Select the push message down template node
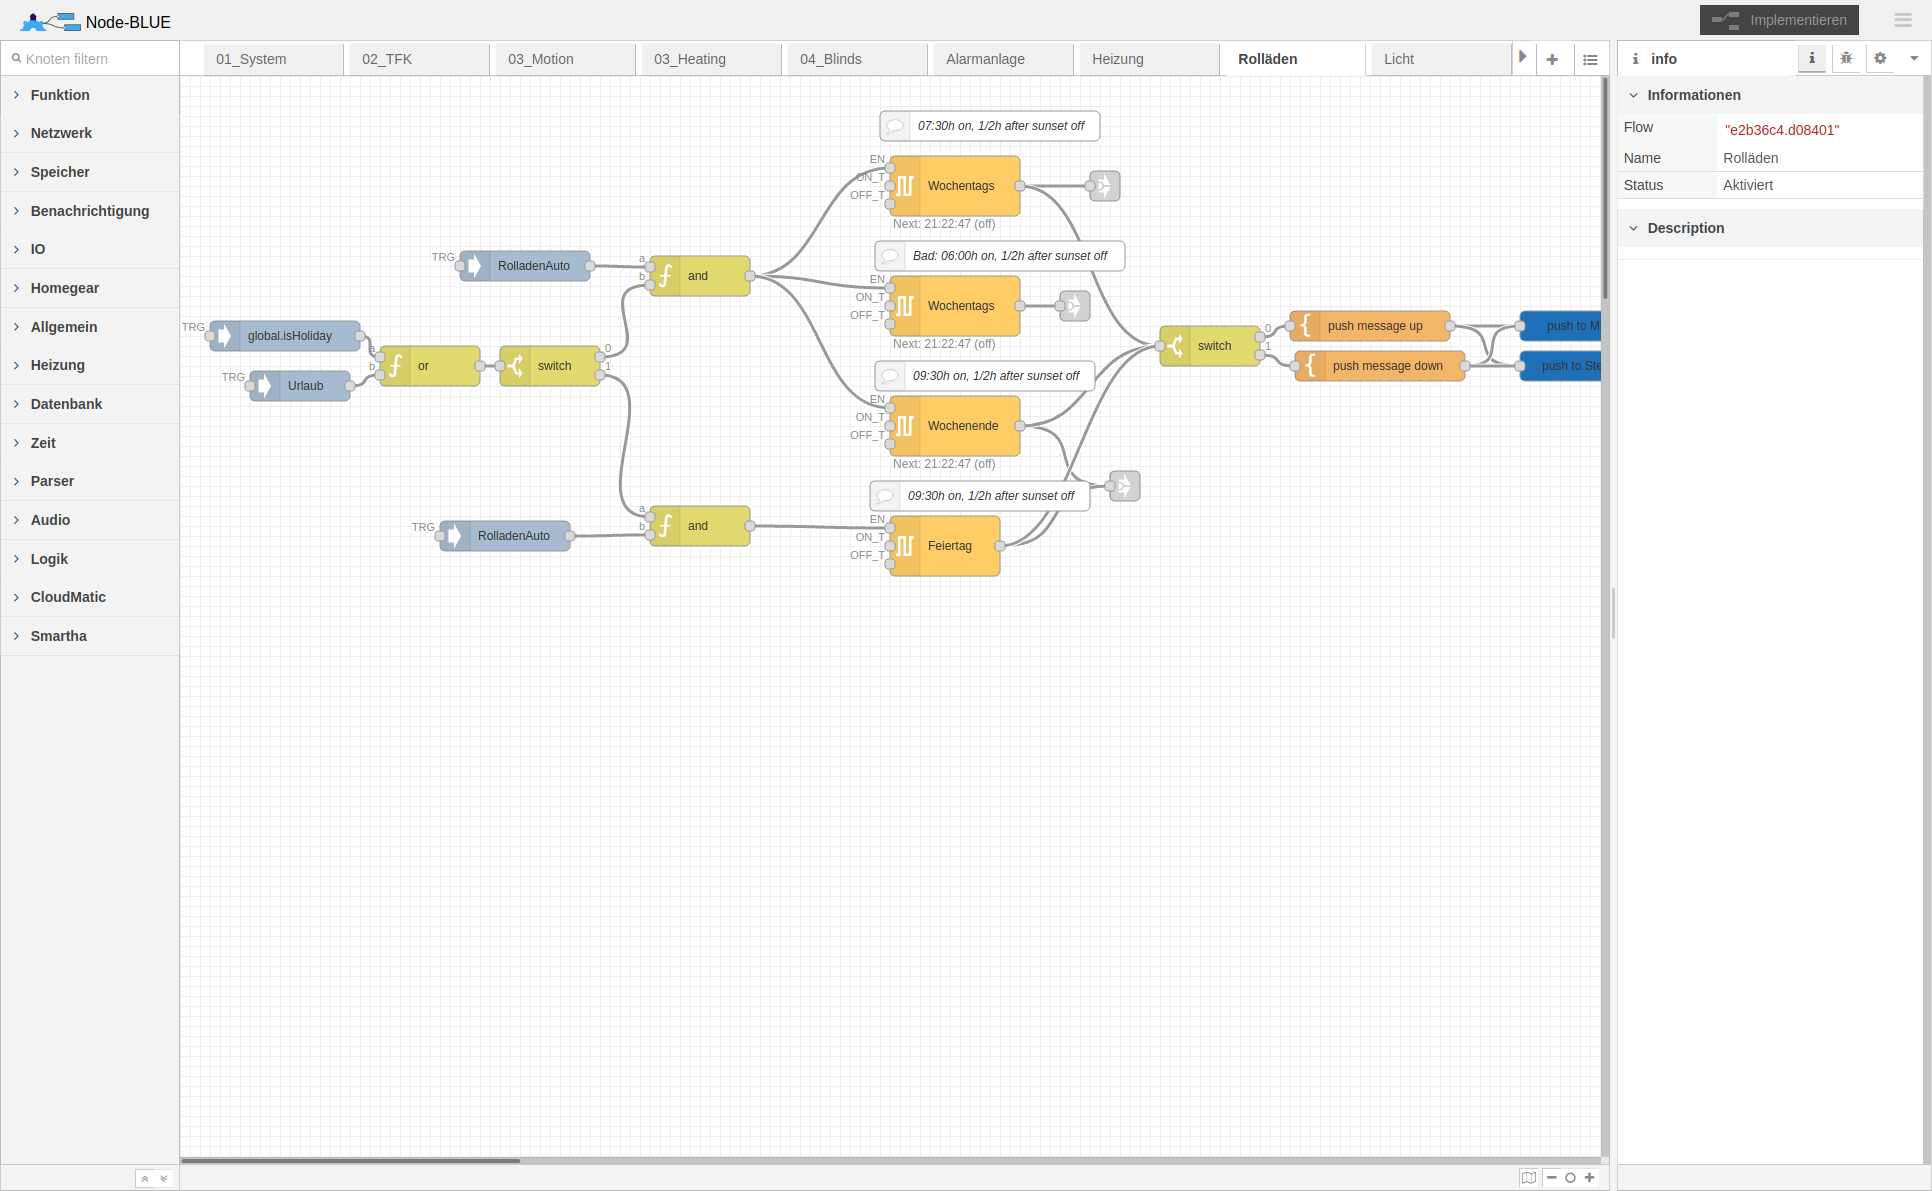 coord(1380,366)
